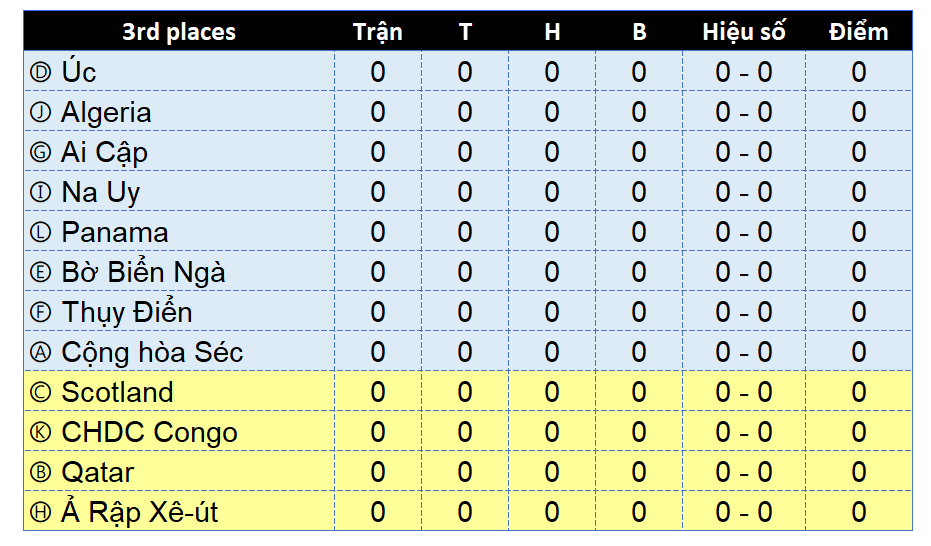This screenshot has width=931, height=546.
Task: Click the circled G icon beside Ai Cập
Action: point(40,153)
